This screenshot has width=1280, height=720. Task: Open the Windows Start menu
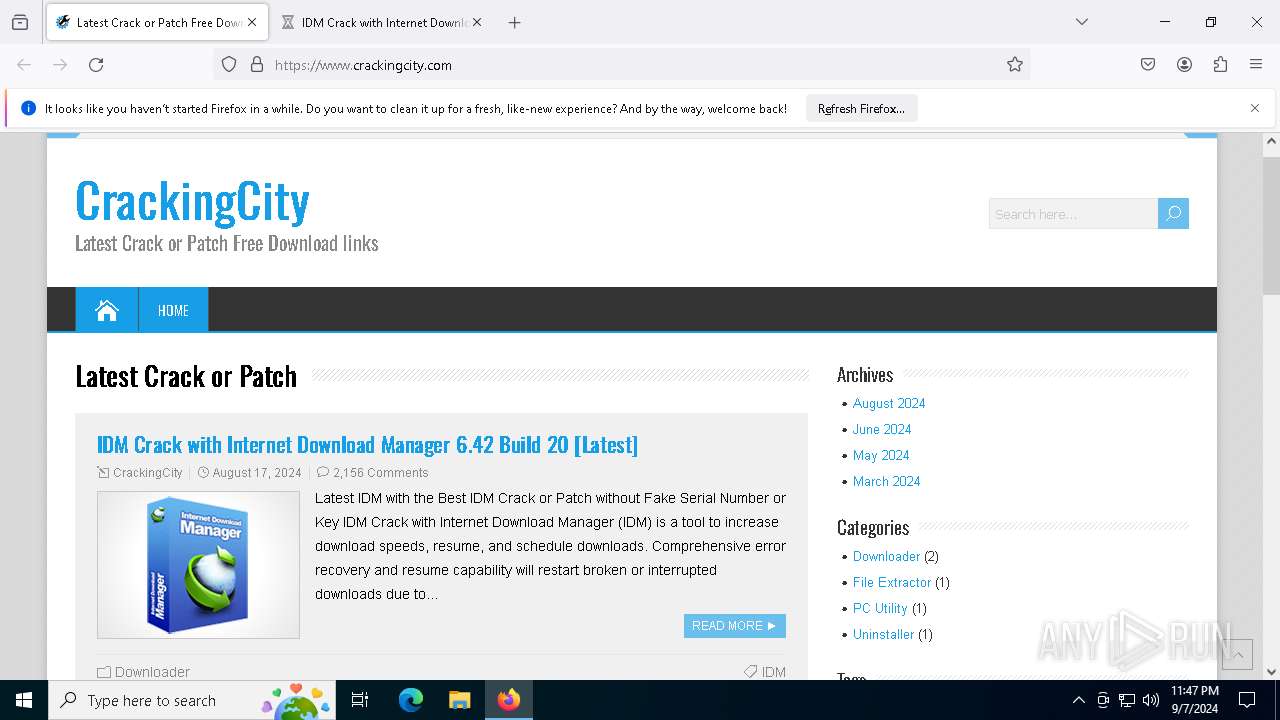point(24,700)
